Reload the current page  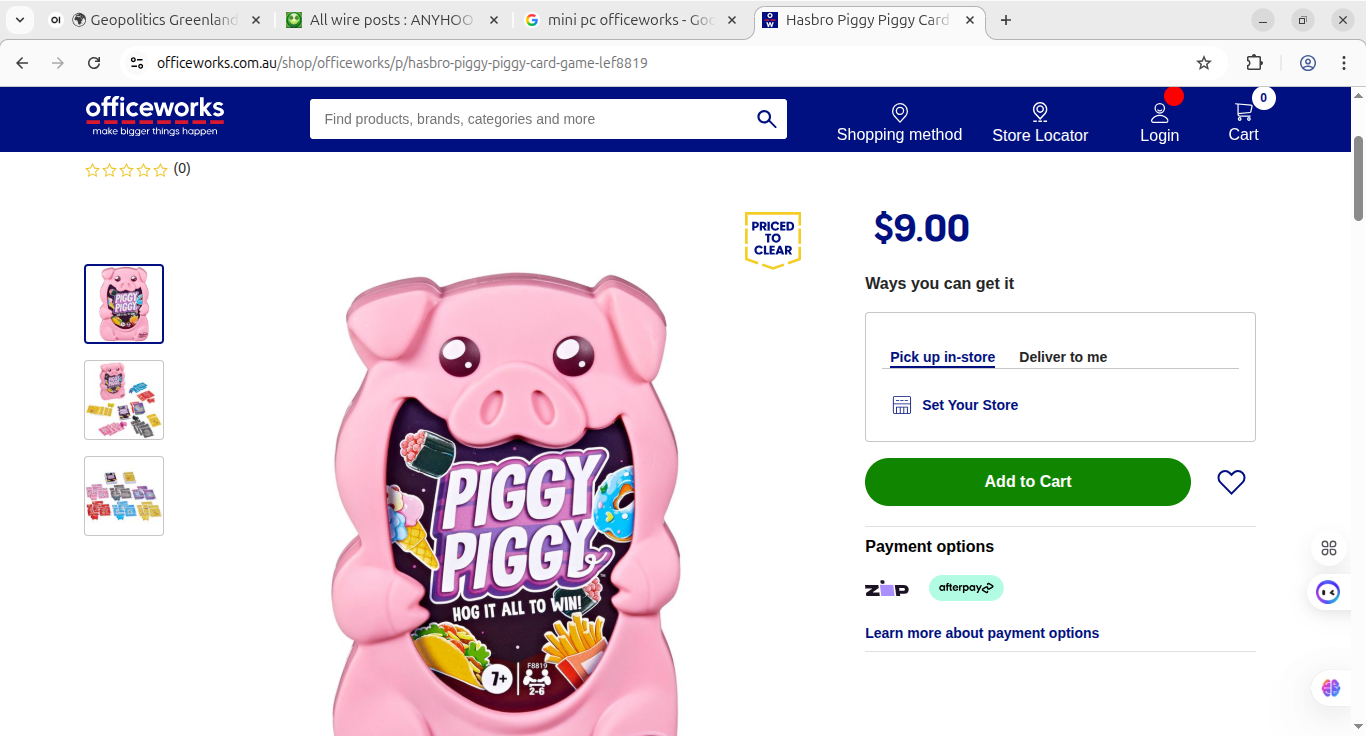[94, 63]
